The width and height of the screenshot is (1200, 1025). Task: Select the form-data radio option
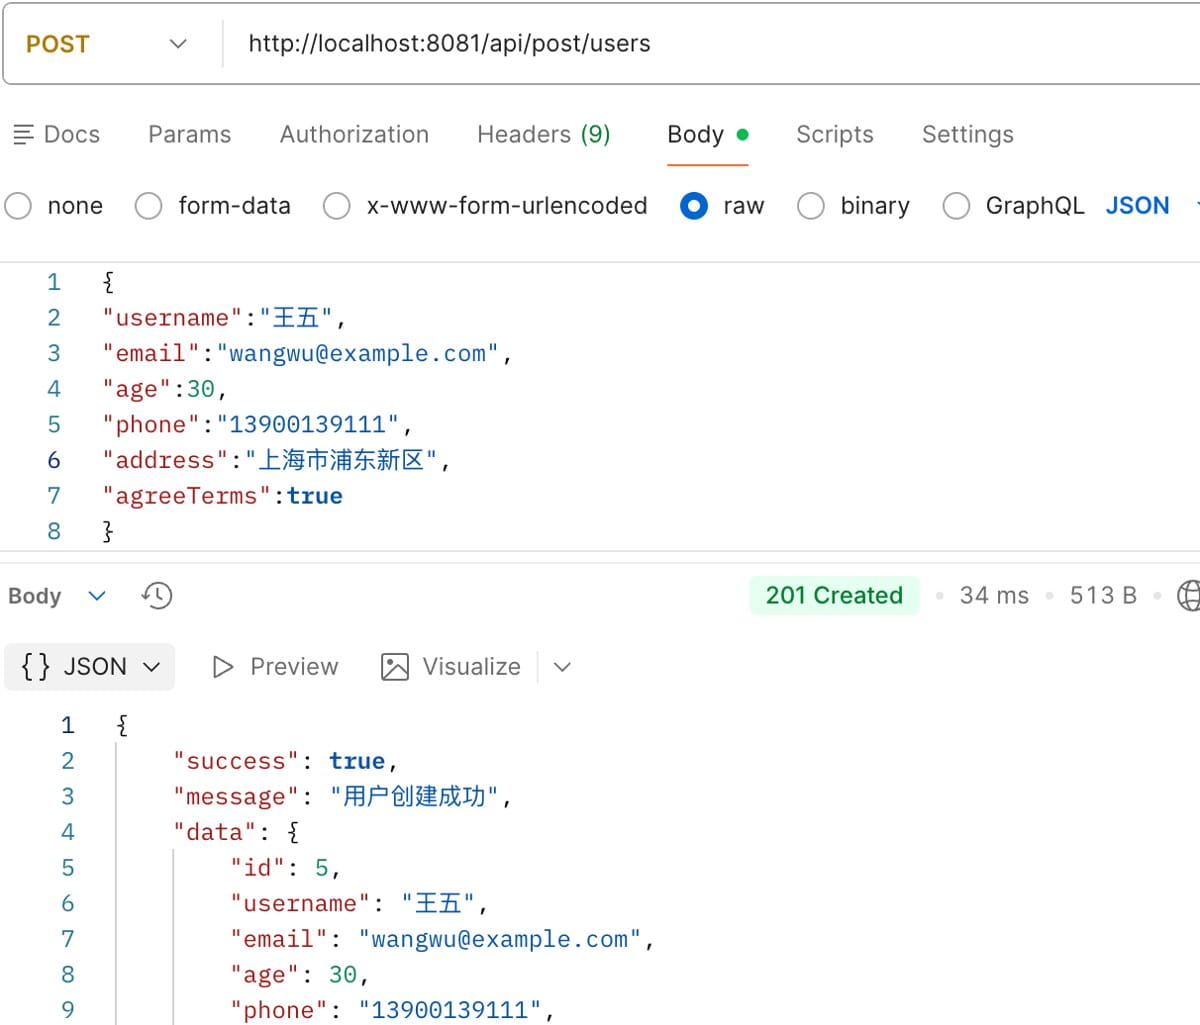(149, 206)
